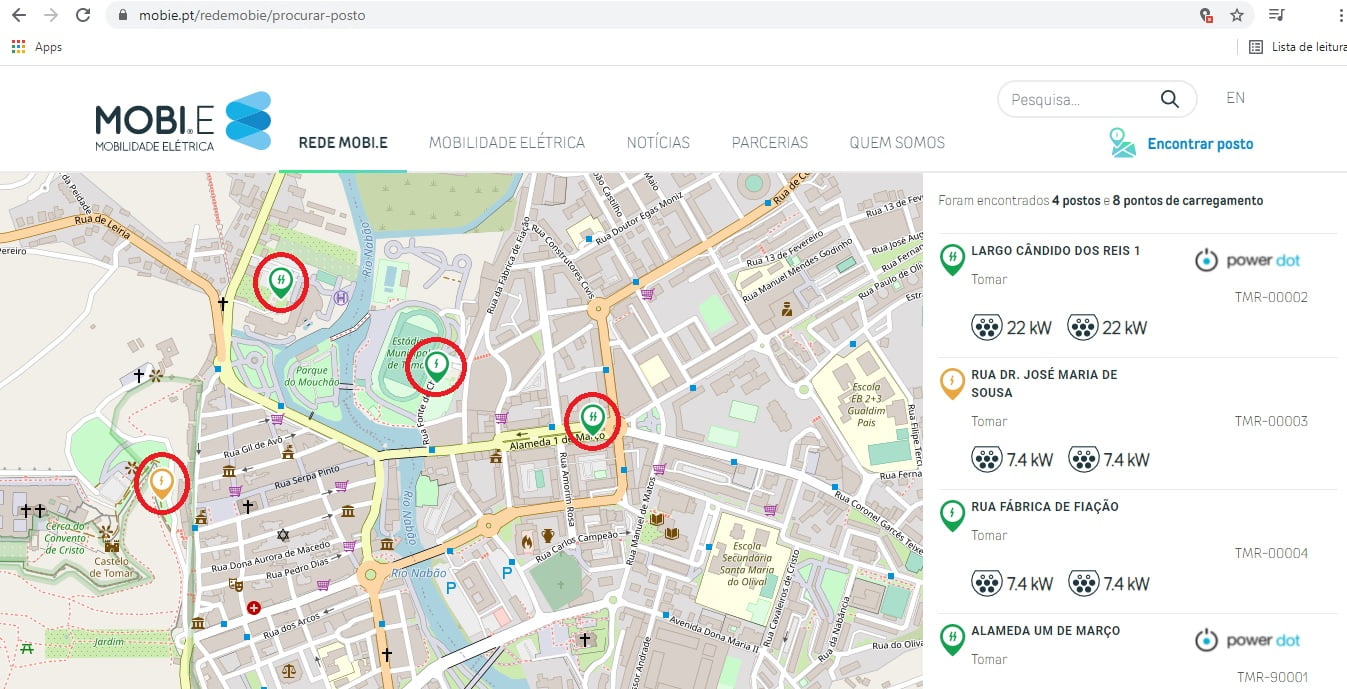Open the media control icon in toolbar

1276,16
